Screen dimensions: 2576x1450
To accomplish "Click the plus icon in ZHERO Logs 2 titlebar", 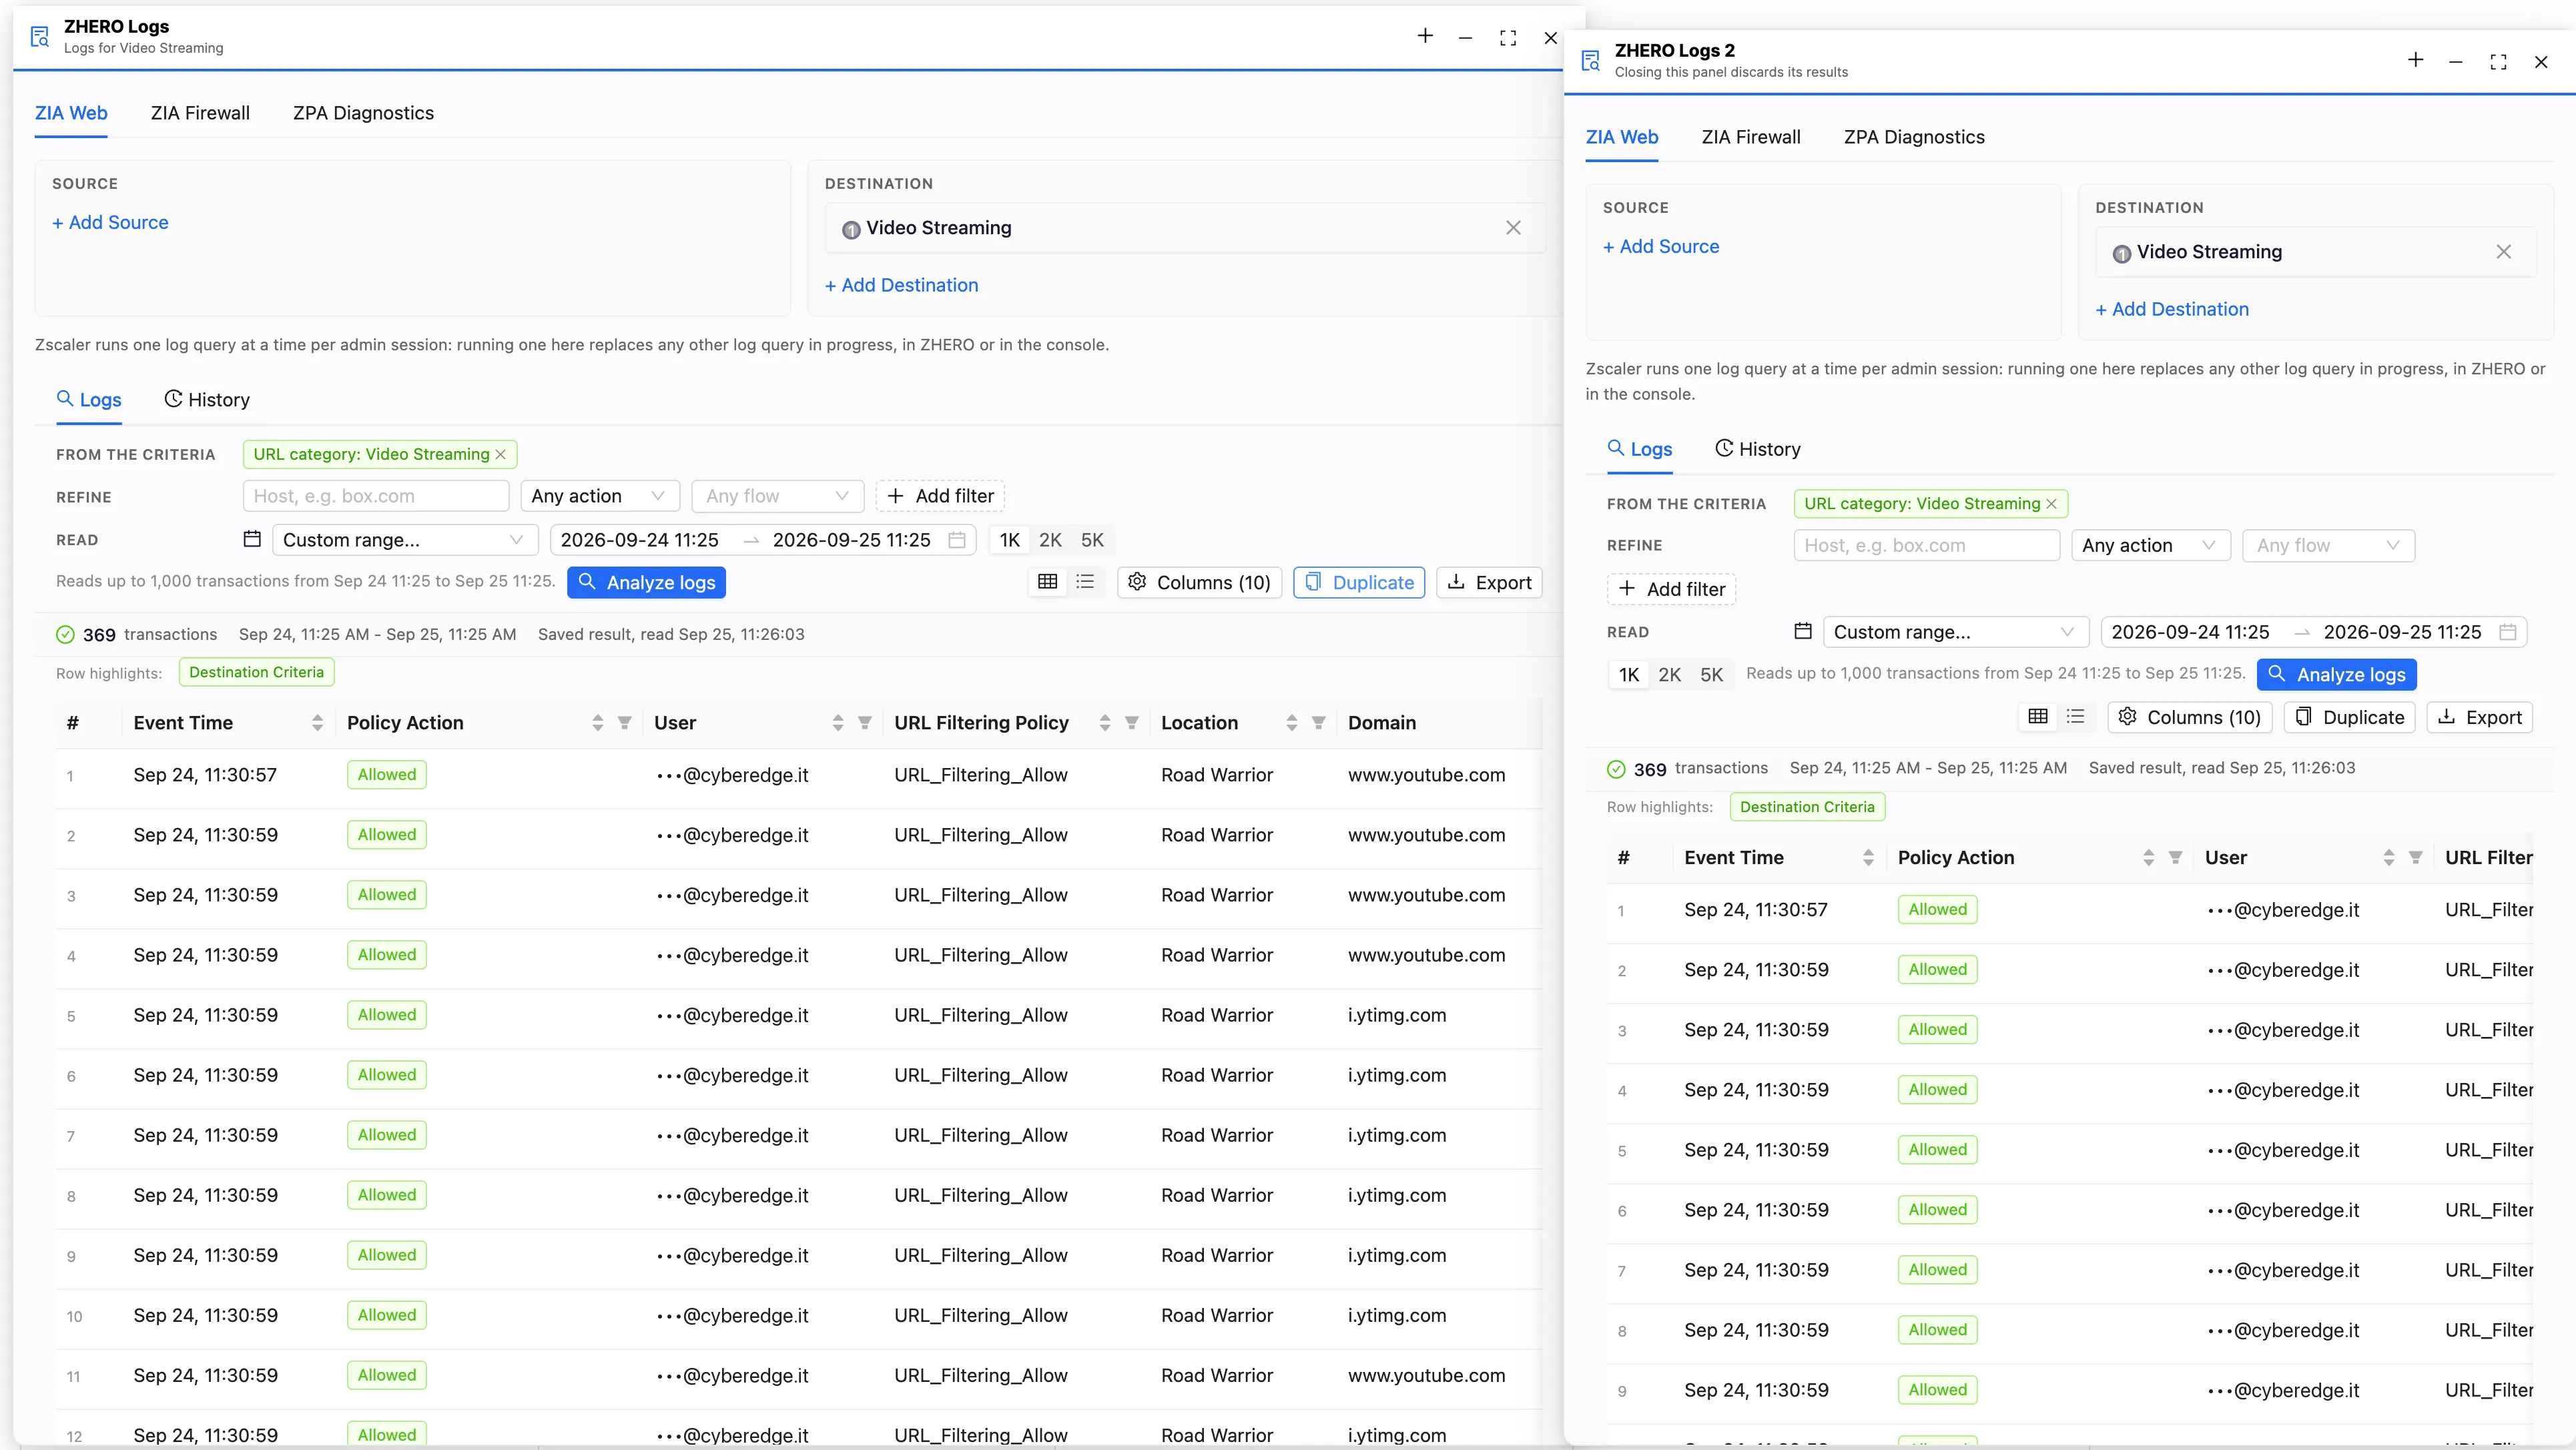I will [x=2415, y=61].
